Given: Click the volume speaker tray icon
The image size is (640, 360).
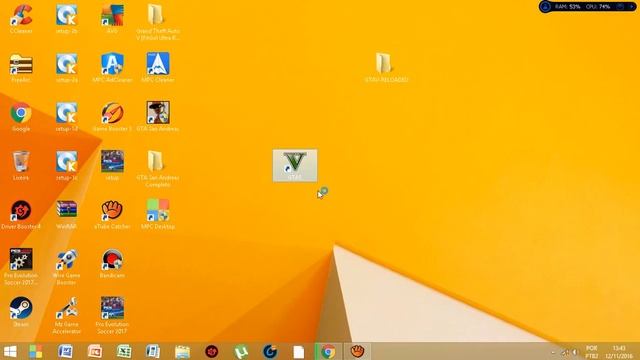Looking at the screenshot, I should coord(575,352).
